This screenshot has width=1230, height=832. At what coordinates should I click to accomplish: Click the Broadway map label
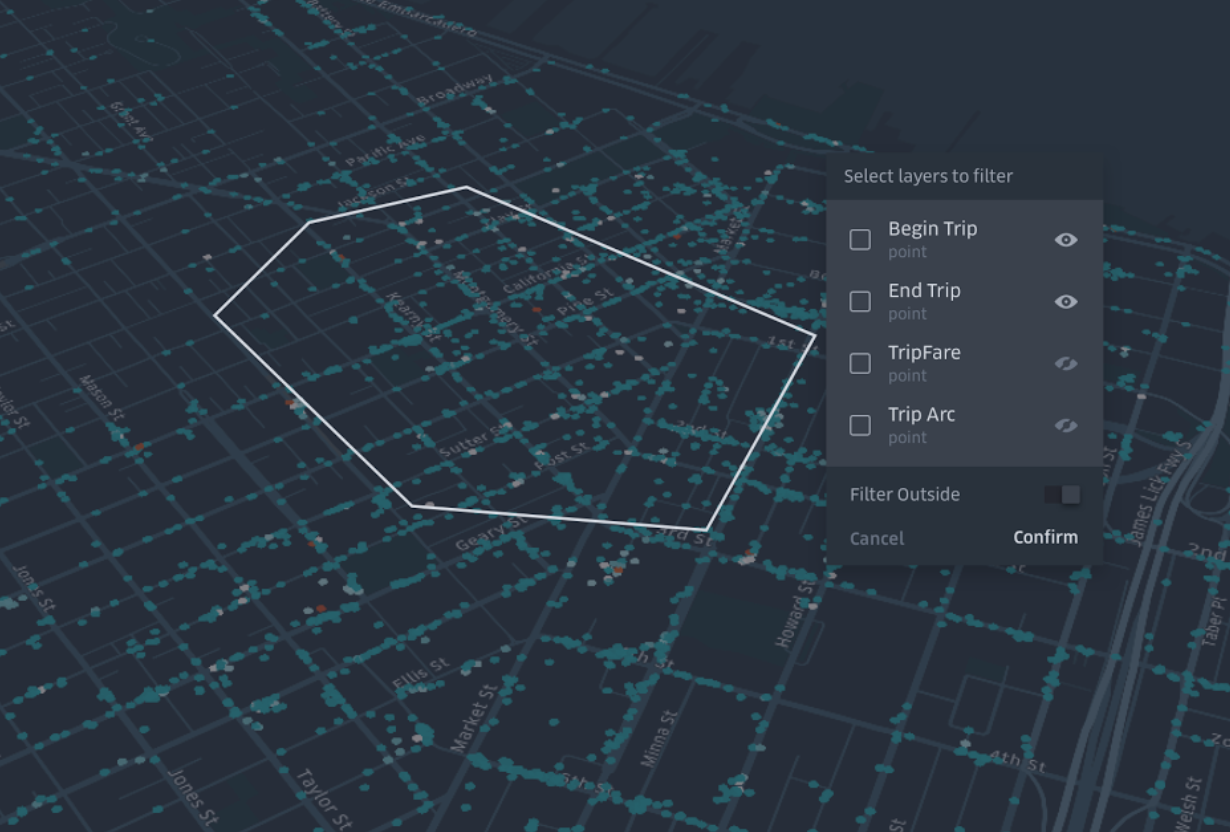pyautogui.click(x=456, y=92)
